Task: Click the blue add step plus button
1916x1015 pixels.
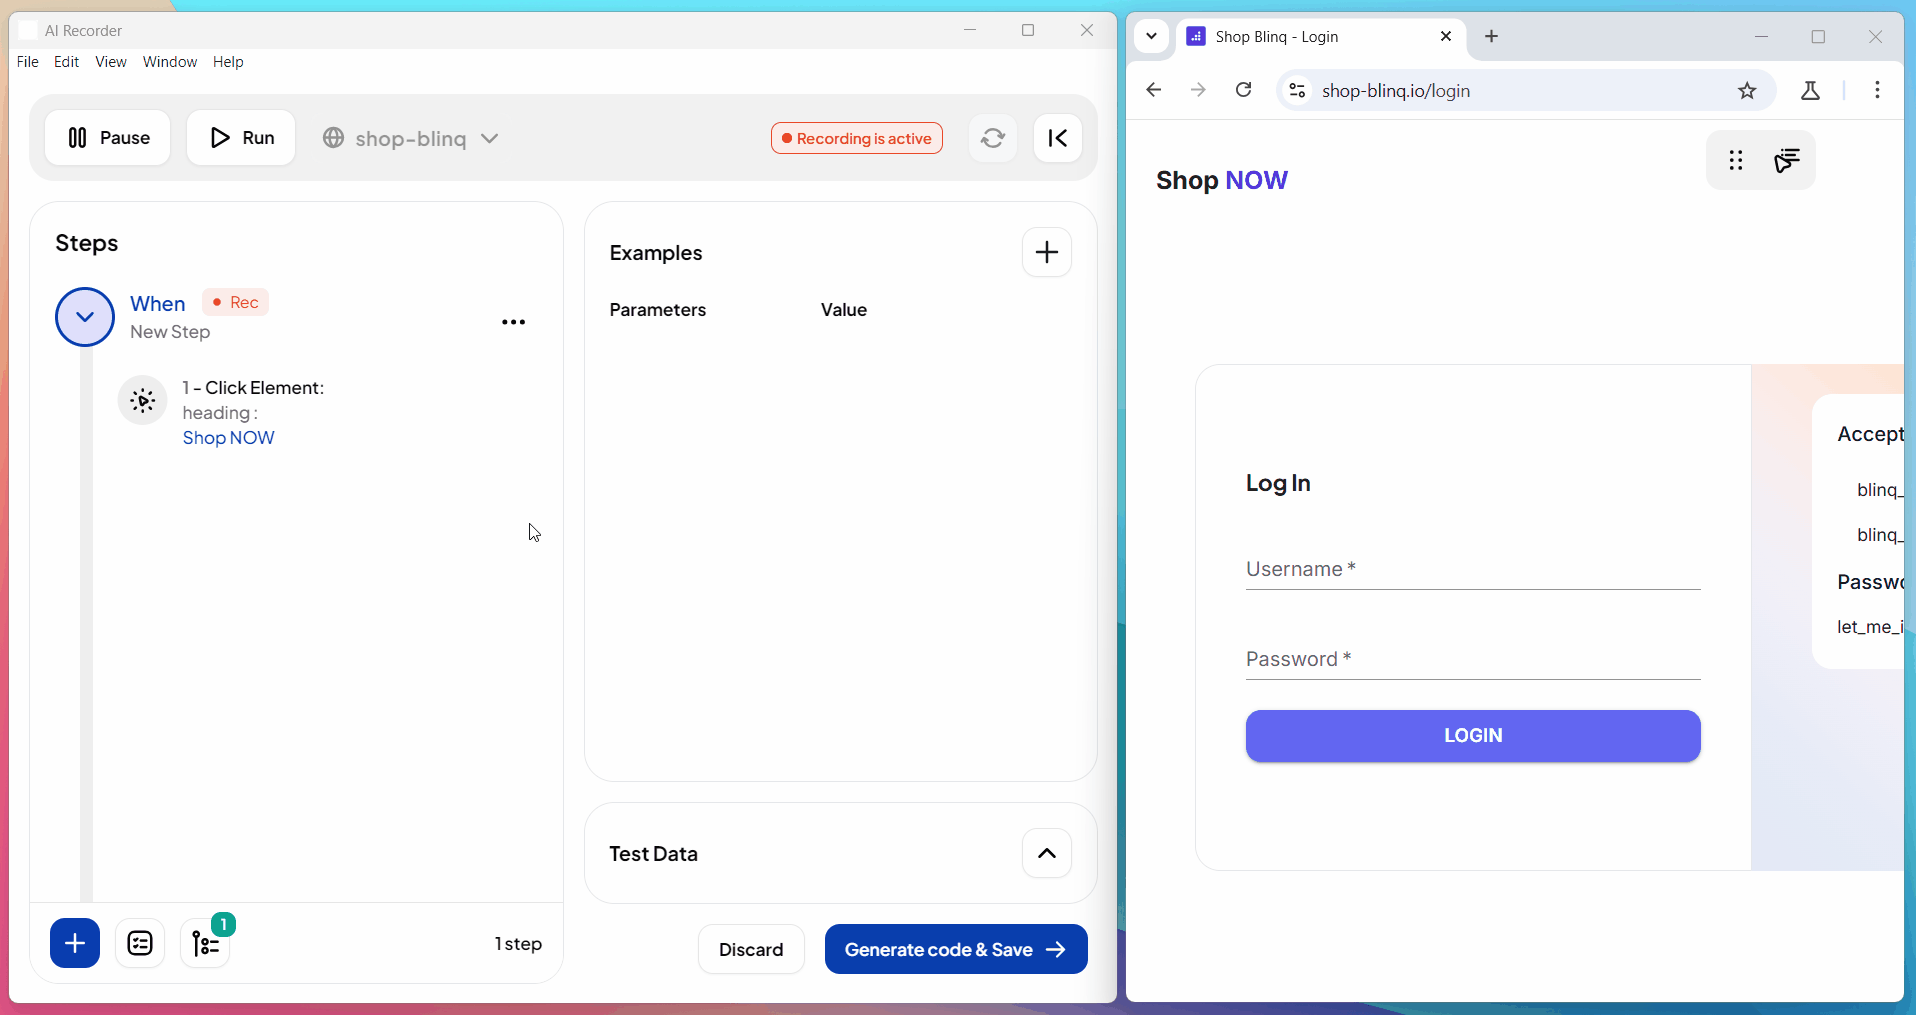Action: [x=75, y=943]
